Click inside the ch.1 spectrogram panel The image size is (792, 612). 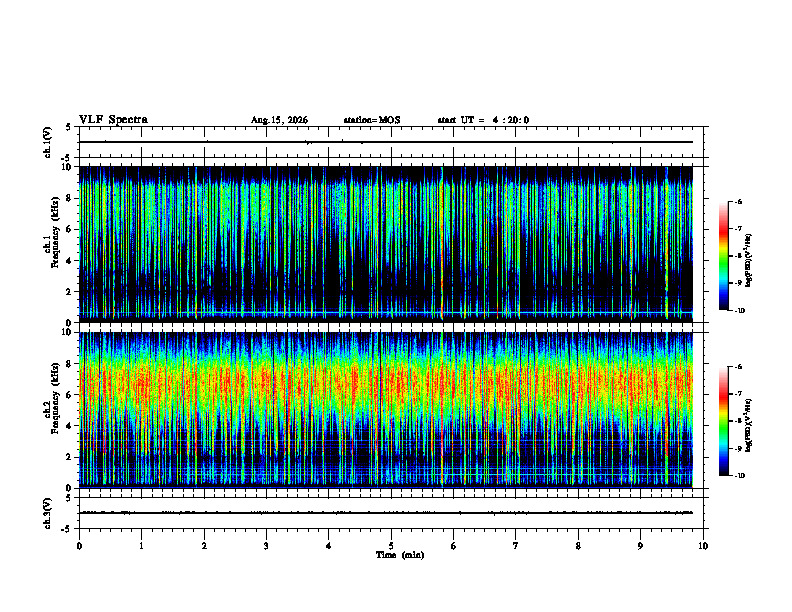[386, 244]
